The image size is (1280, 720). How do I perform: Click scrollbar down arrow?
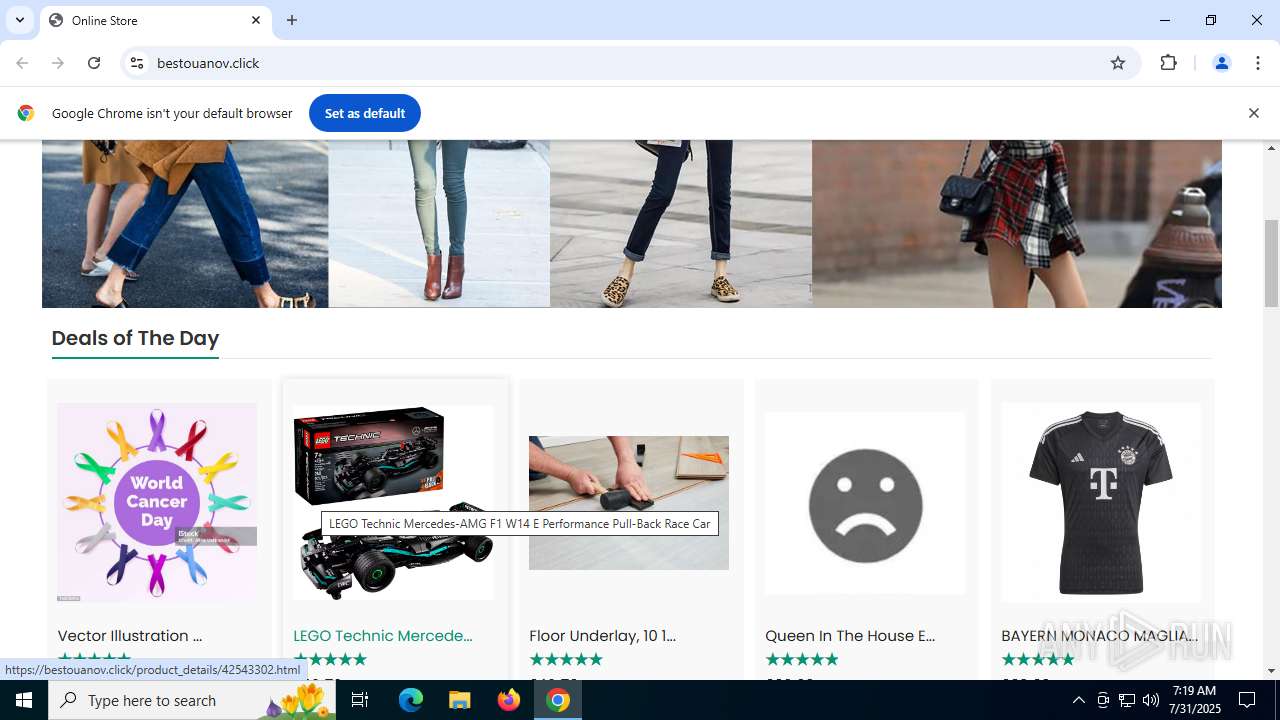(x=1271, y=671)
